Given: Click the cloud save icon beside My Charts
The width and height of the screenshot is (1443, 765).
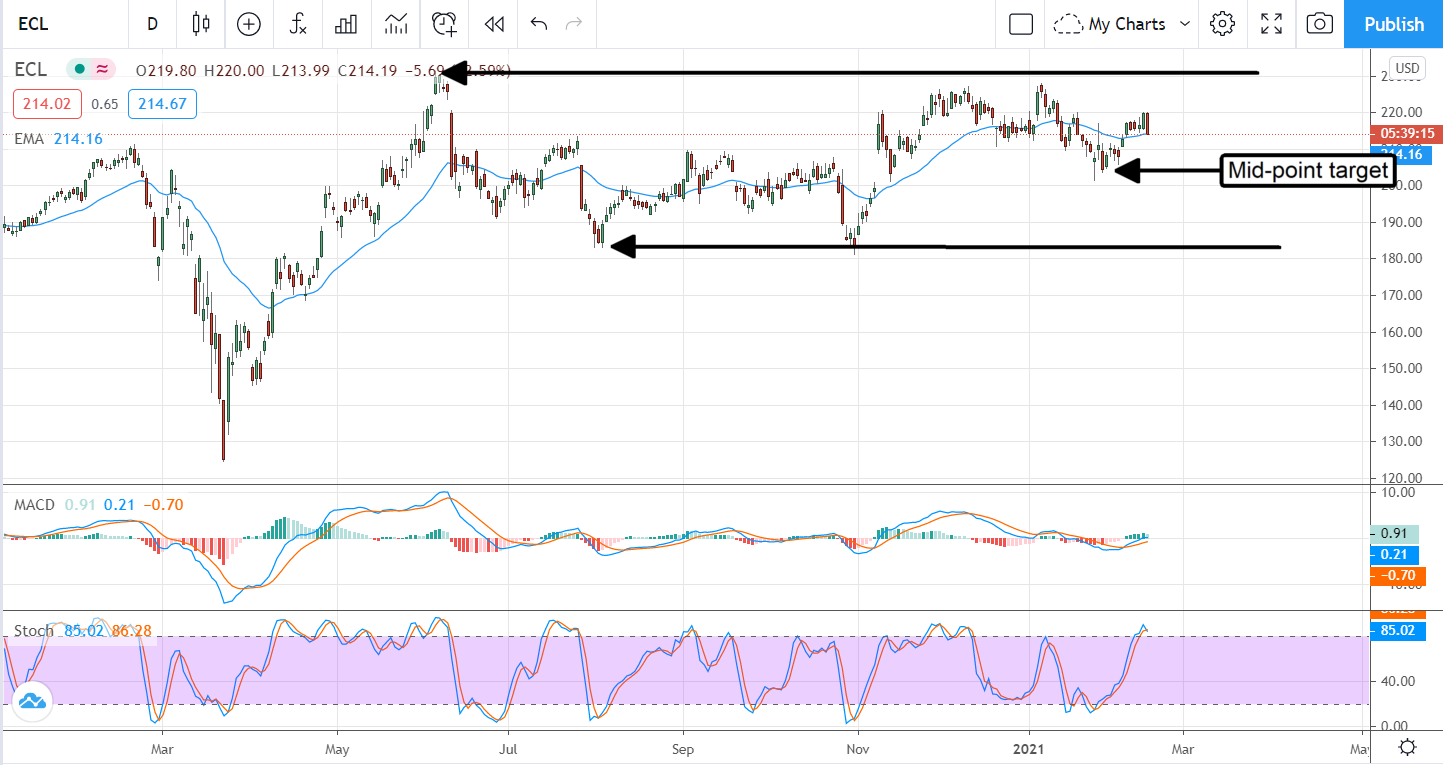Looking at the screenshot, I should point(1068,24).
